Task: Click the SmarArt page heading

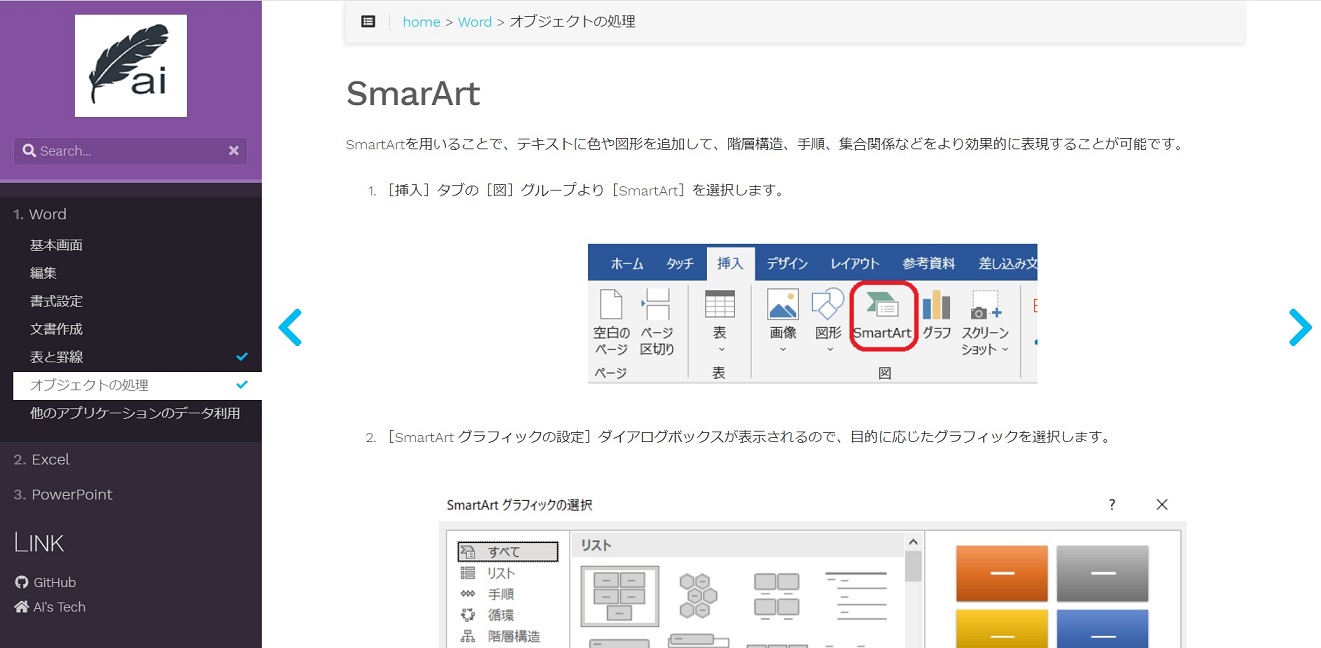Action: 413,94
